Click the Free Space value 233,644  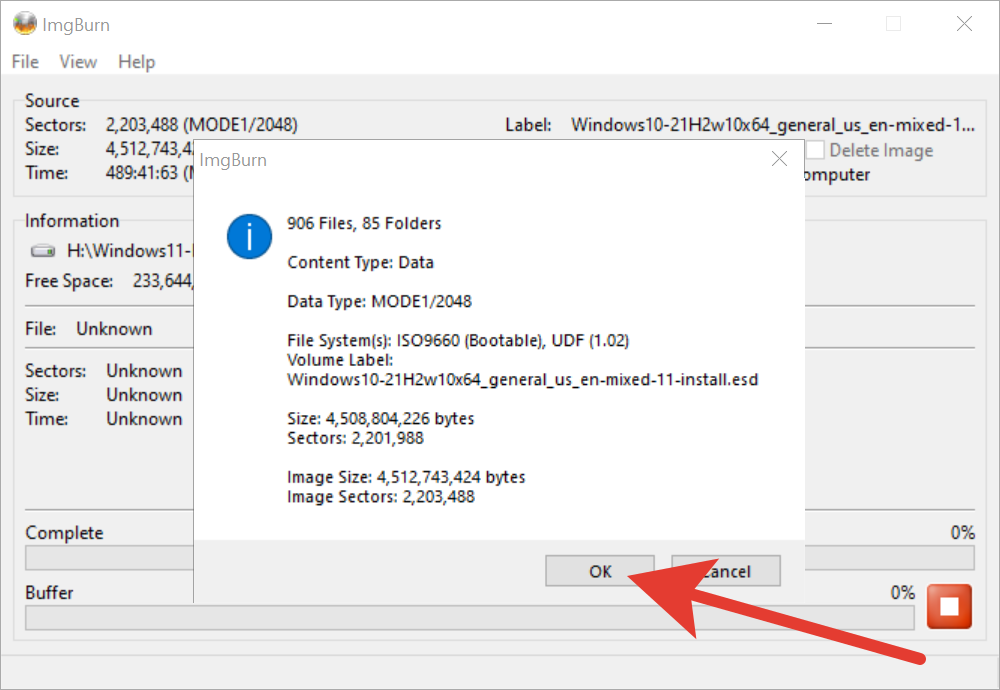coord(163,281)
